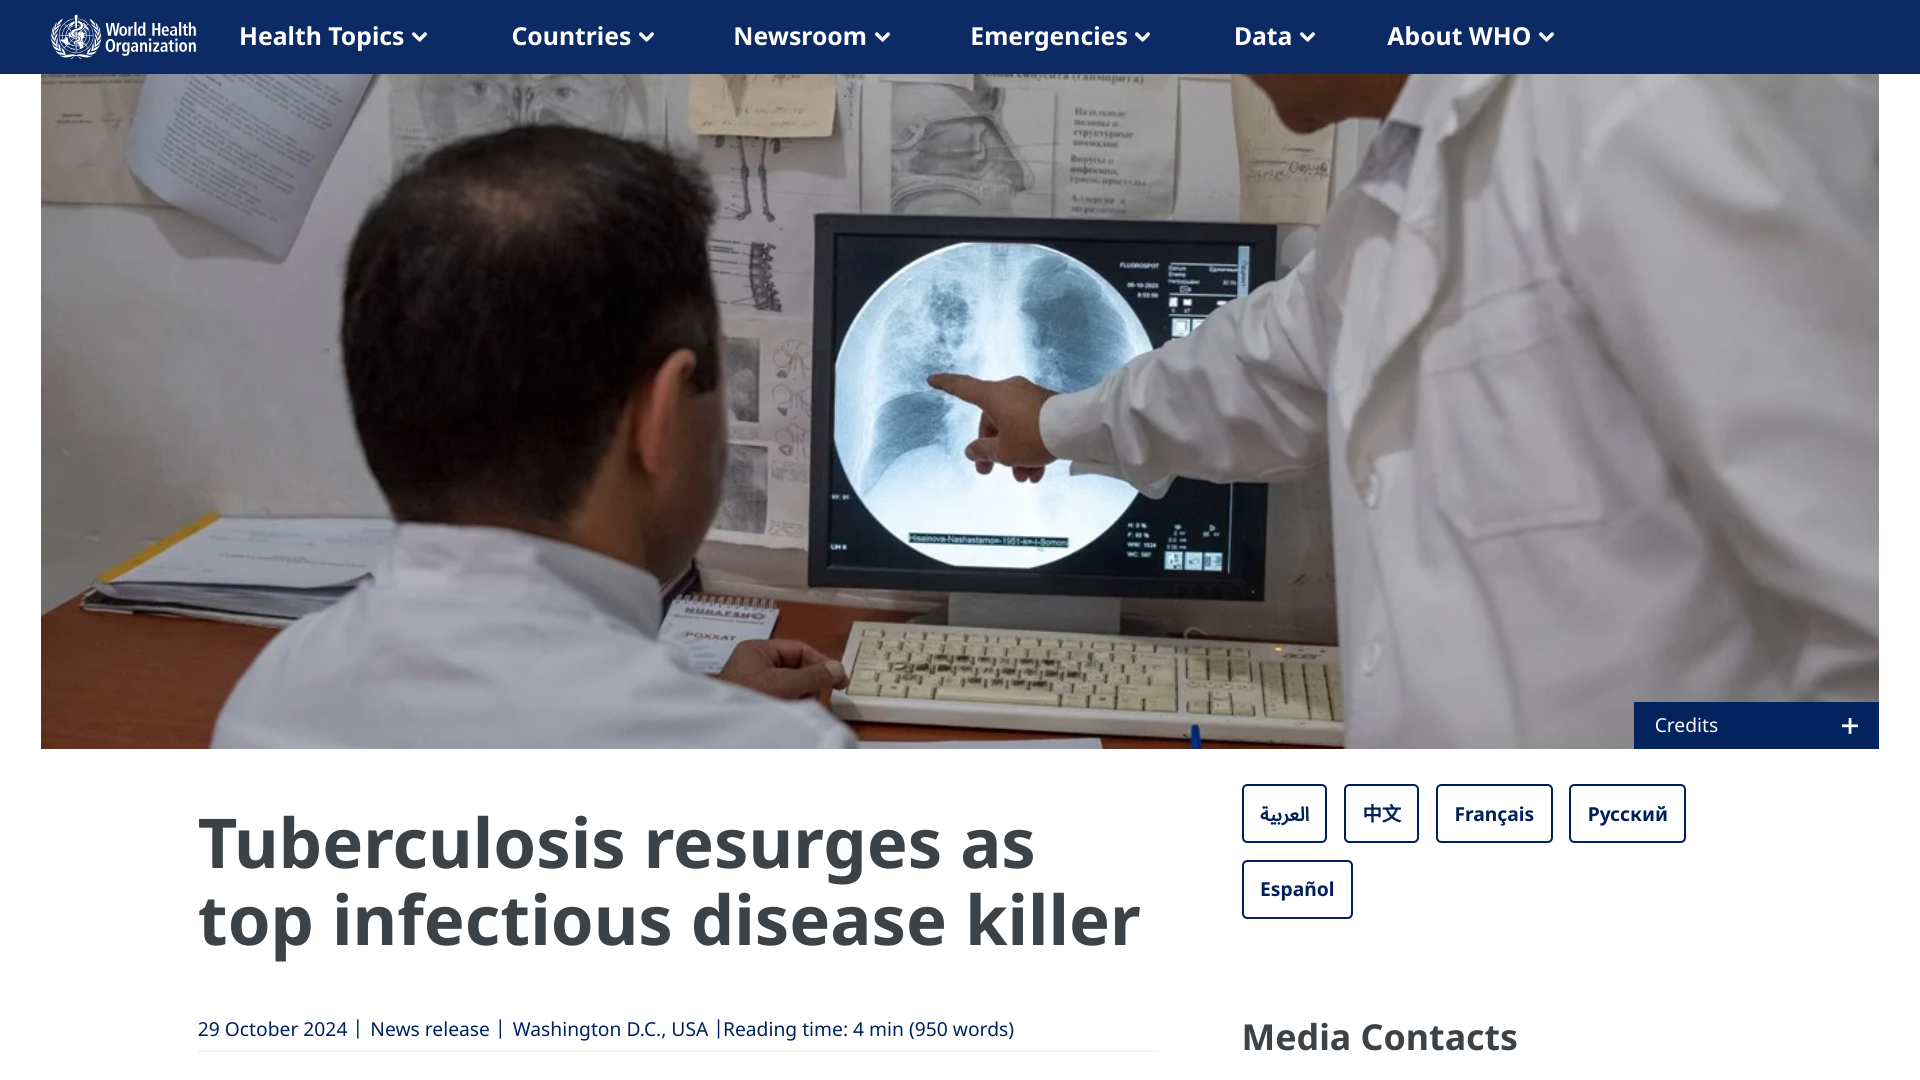The width and height of the screenshot is (1920, 1080).
Task: Open the Health Topics menu
Action: pyautogui.click(x=321, y=37)
